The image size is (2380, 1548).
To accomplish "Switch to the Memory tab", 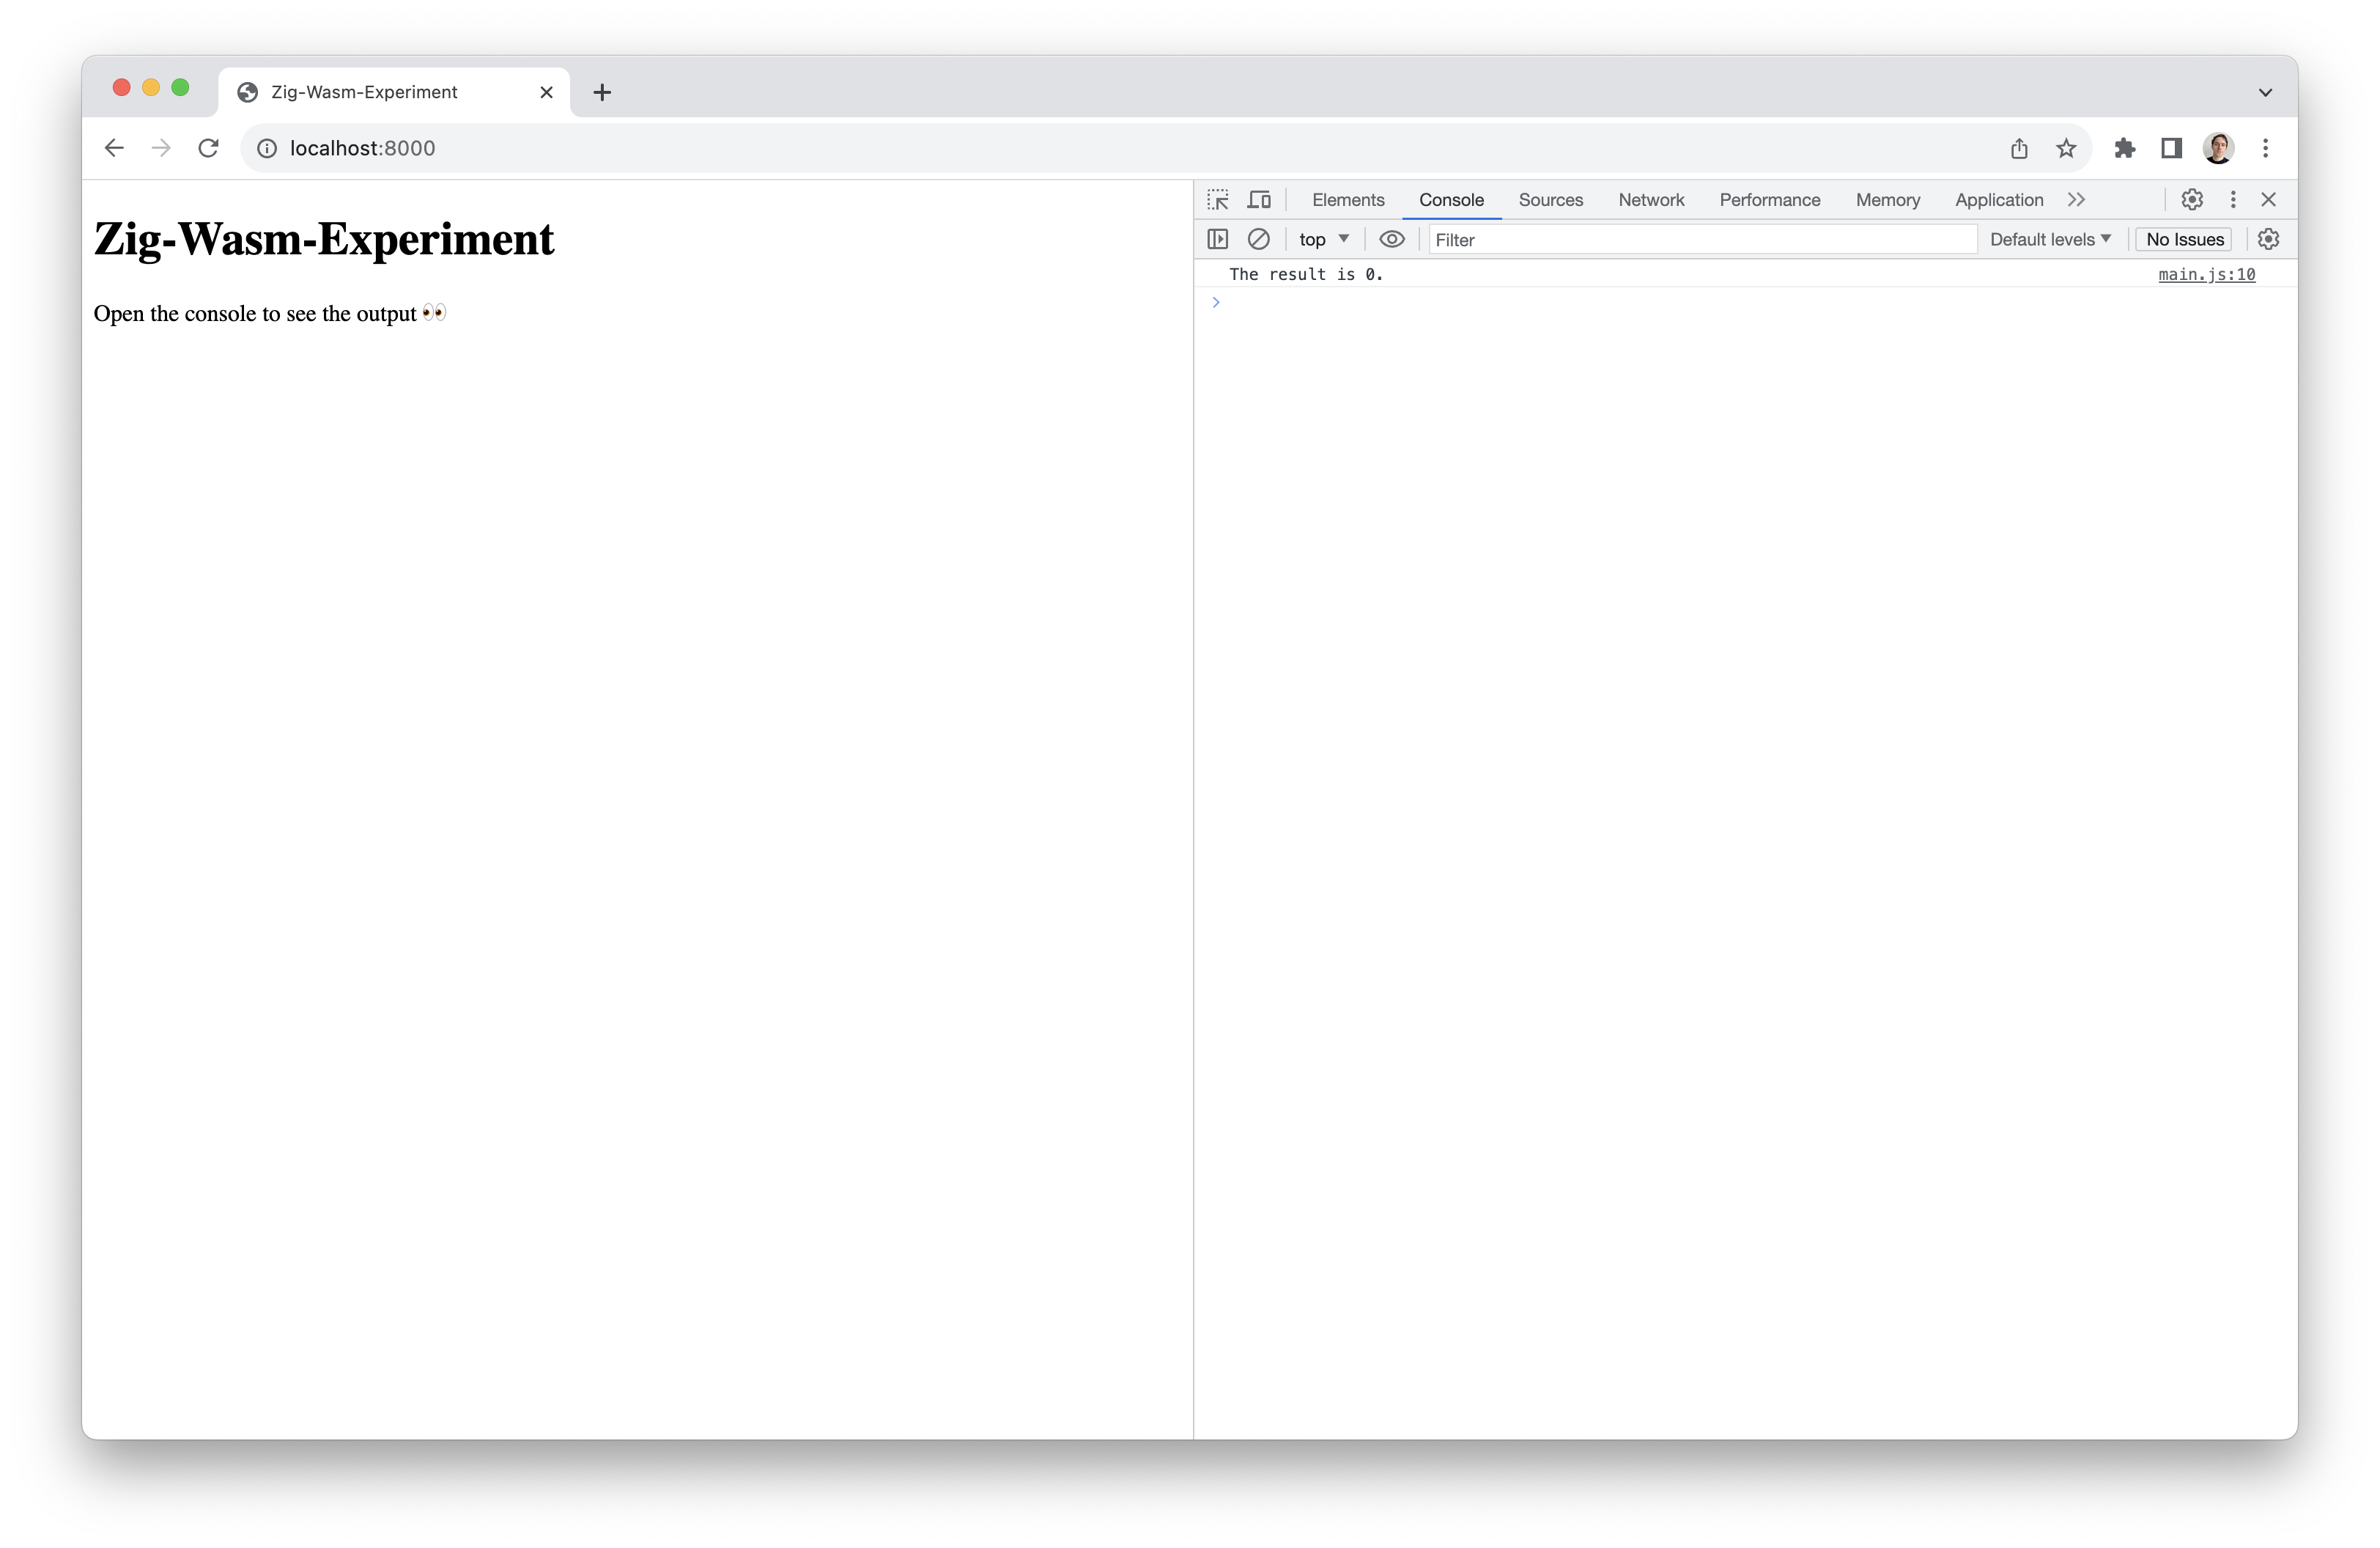I will tap(1887, 200).
